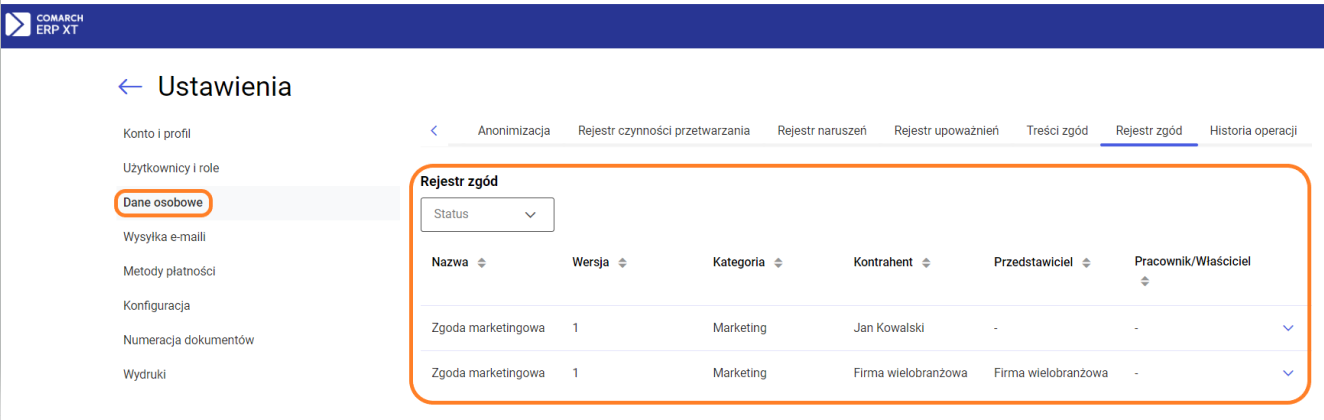
Task: Sort by Przedstawiciel column sort icon
Action: click(1086, 263)
